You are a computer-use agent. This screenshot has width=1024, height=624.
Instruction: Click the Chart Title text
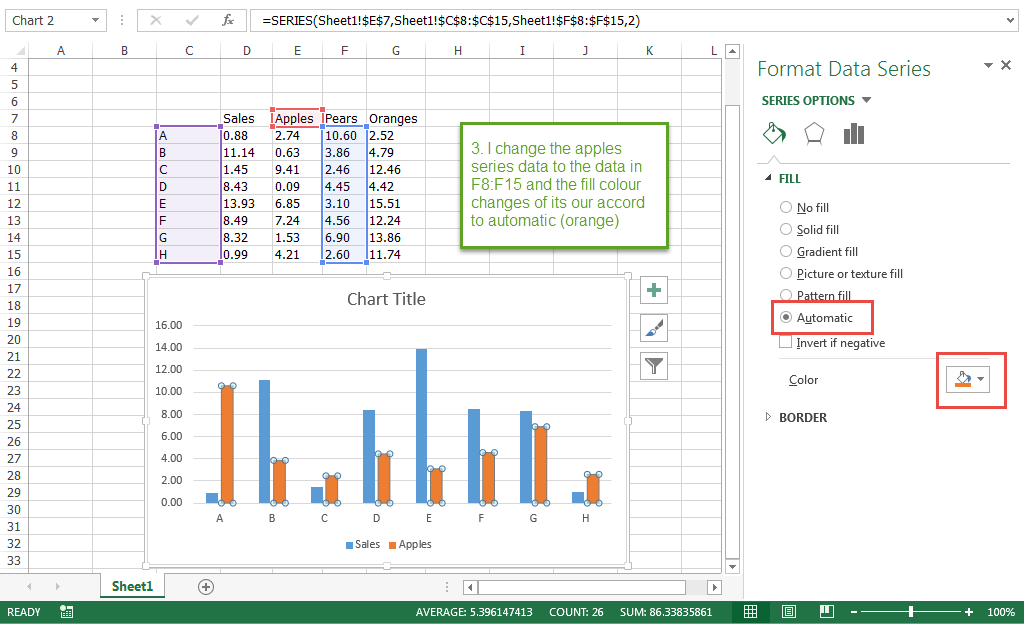[x=386, y=299]
